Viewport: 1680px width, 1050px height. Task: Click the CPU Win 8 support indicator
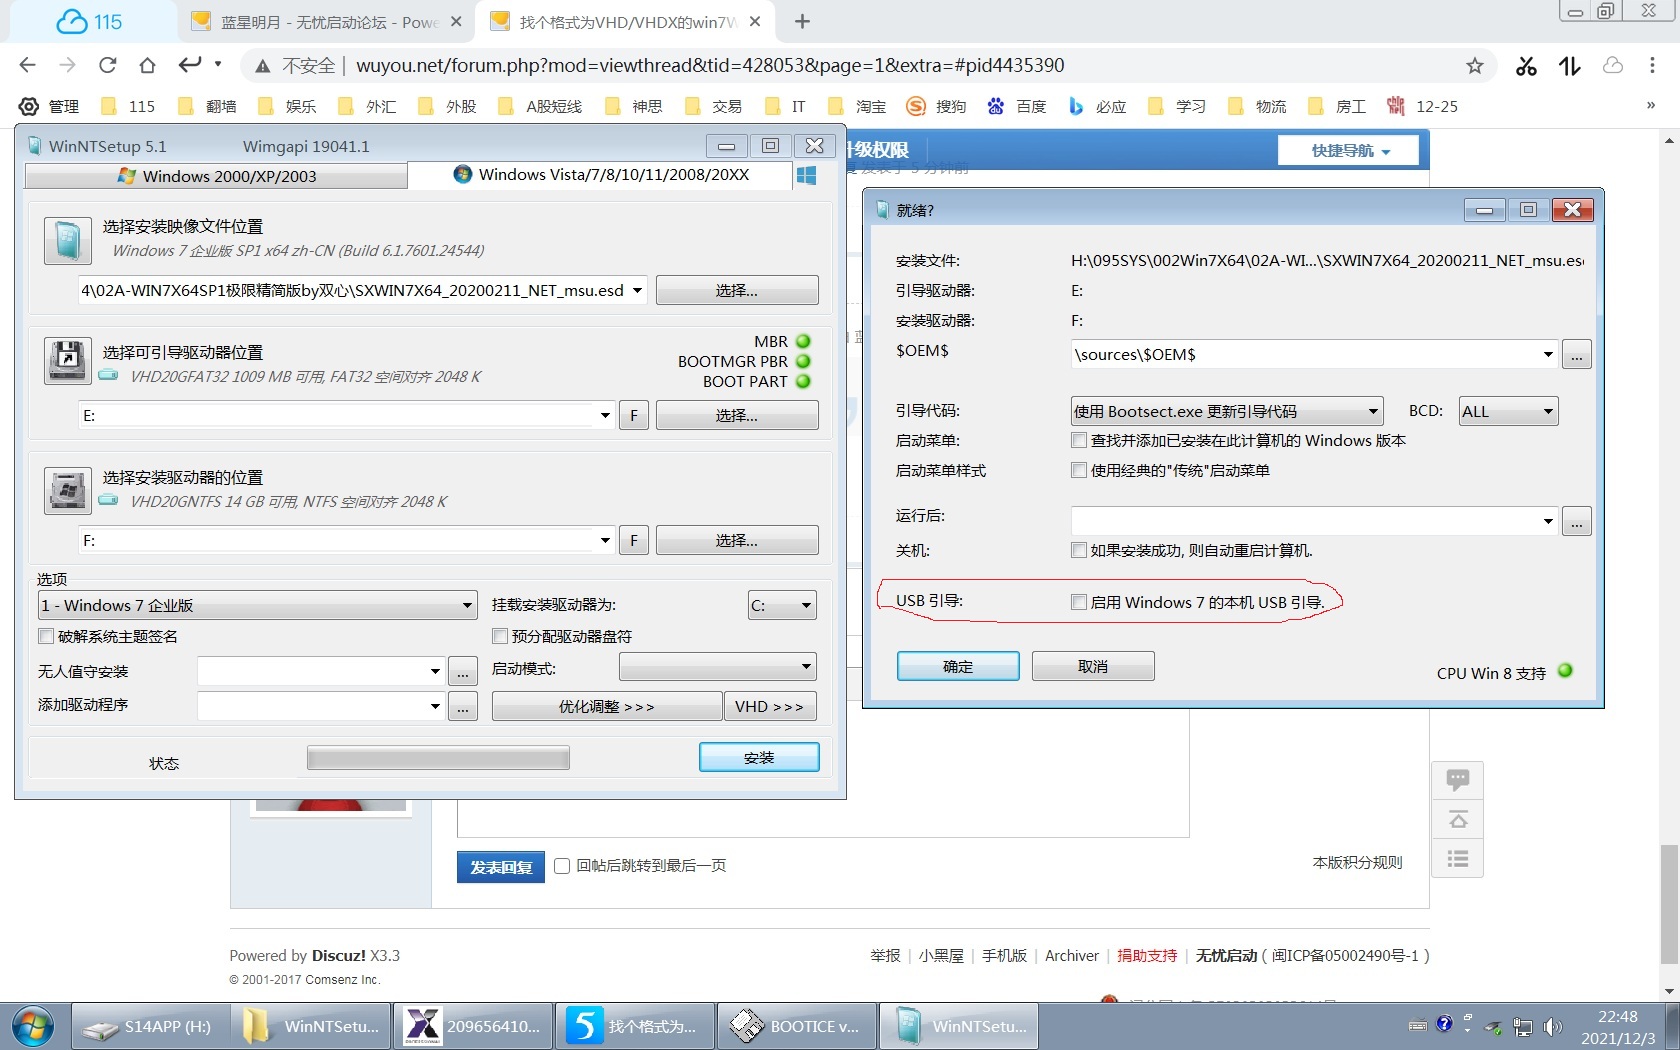tap(1566, 671)
